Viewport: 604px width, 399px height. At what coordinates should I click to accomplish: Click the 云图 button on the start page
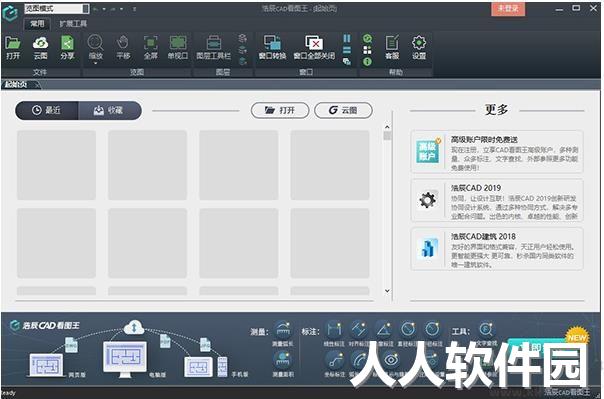tap(343, 111)
